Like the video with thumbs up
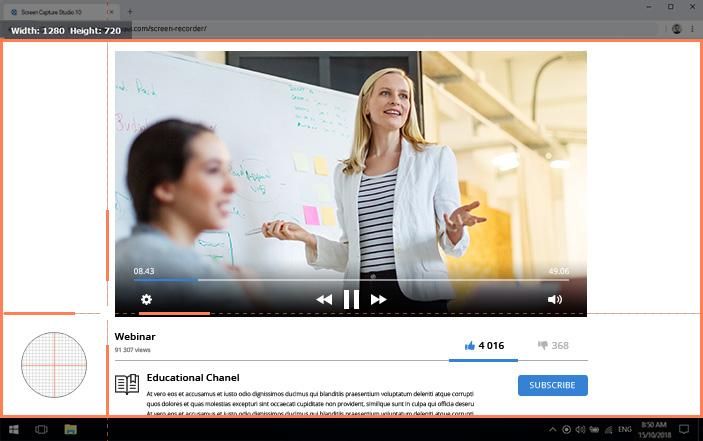 [470, 346]
